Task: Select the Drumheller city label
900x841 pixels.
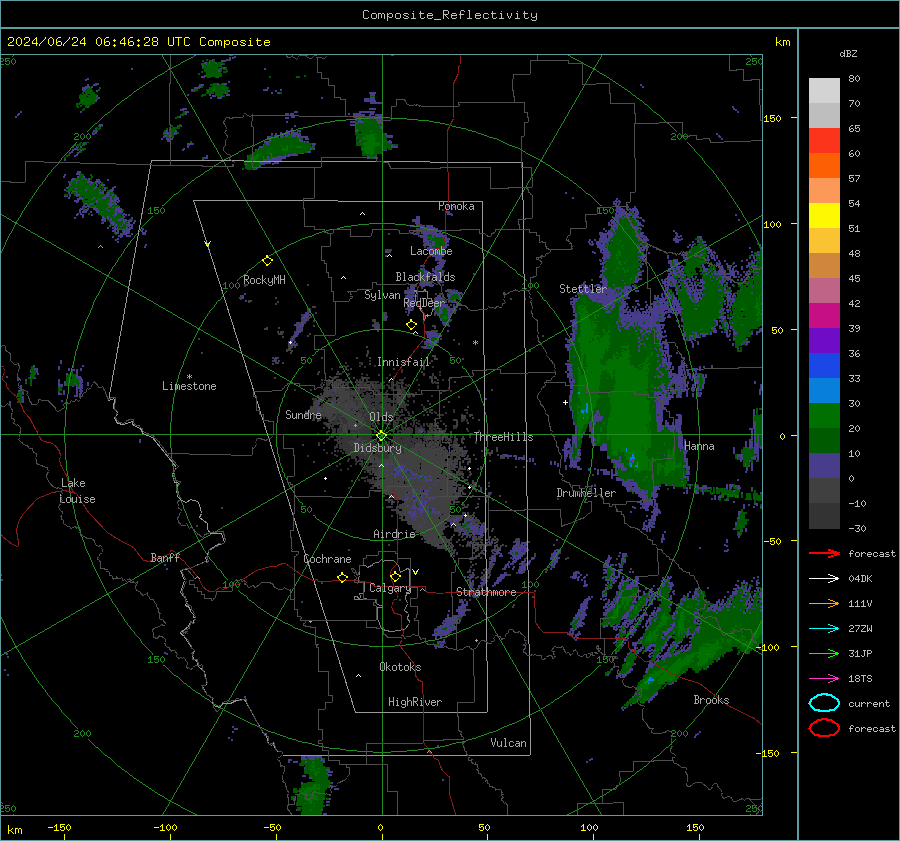Action: (x=586, y=493)
